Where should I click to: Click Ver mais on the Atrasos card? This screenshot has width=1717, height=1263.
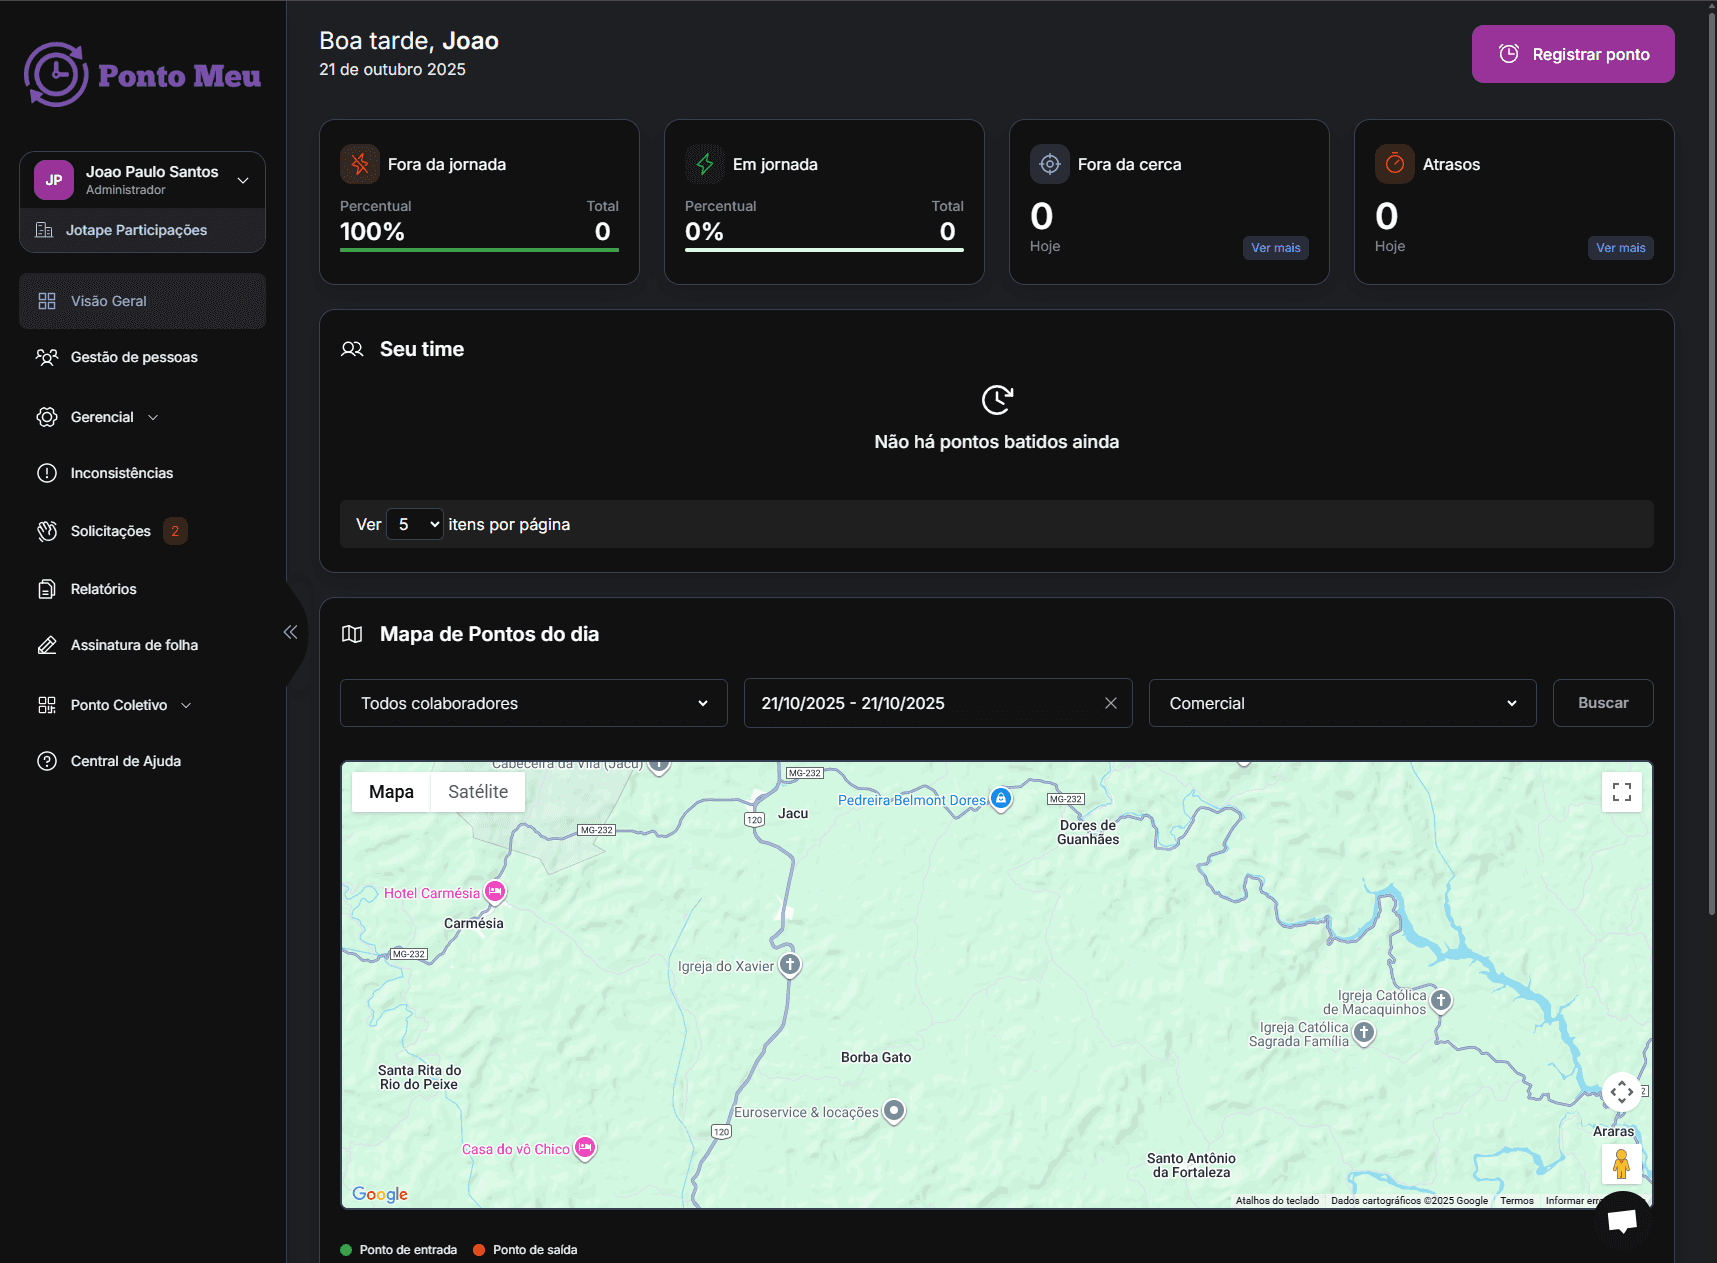[1620, 248]
